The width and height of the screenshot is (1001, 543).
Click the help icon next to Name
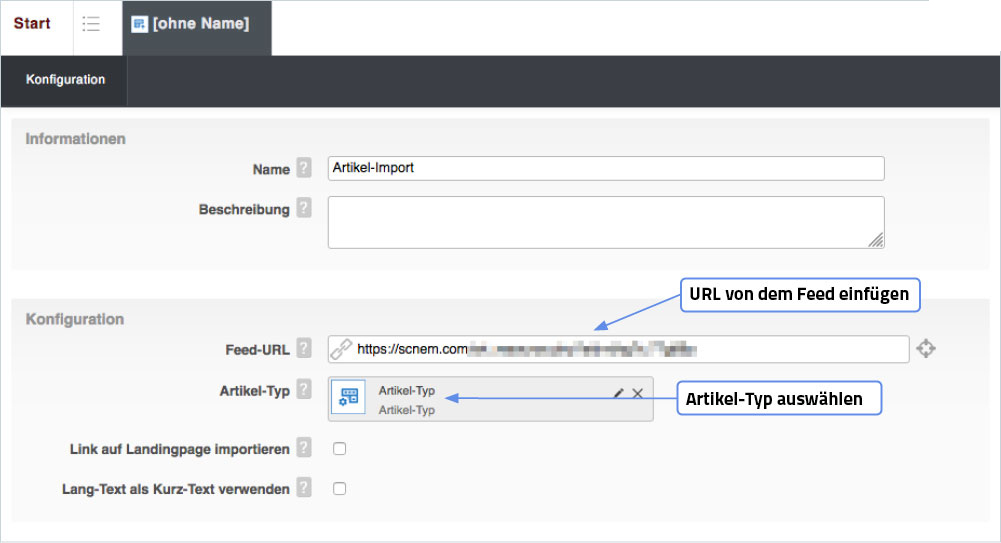pos(304,169)
